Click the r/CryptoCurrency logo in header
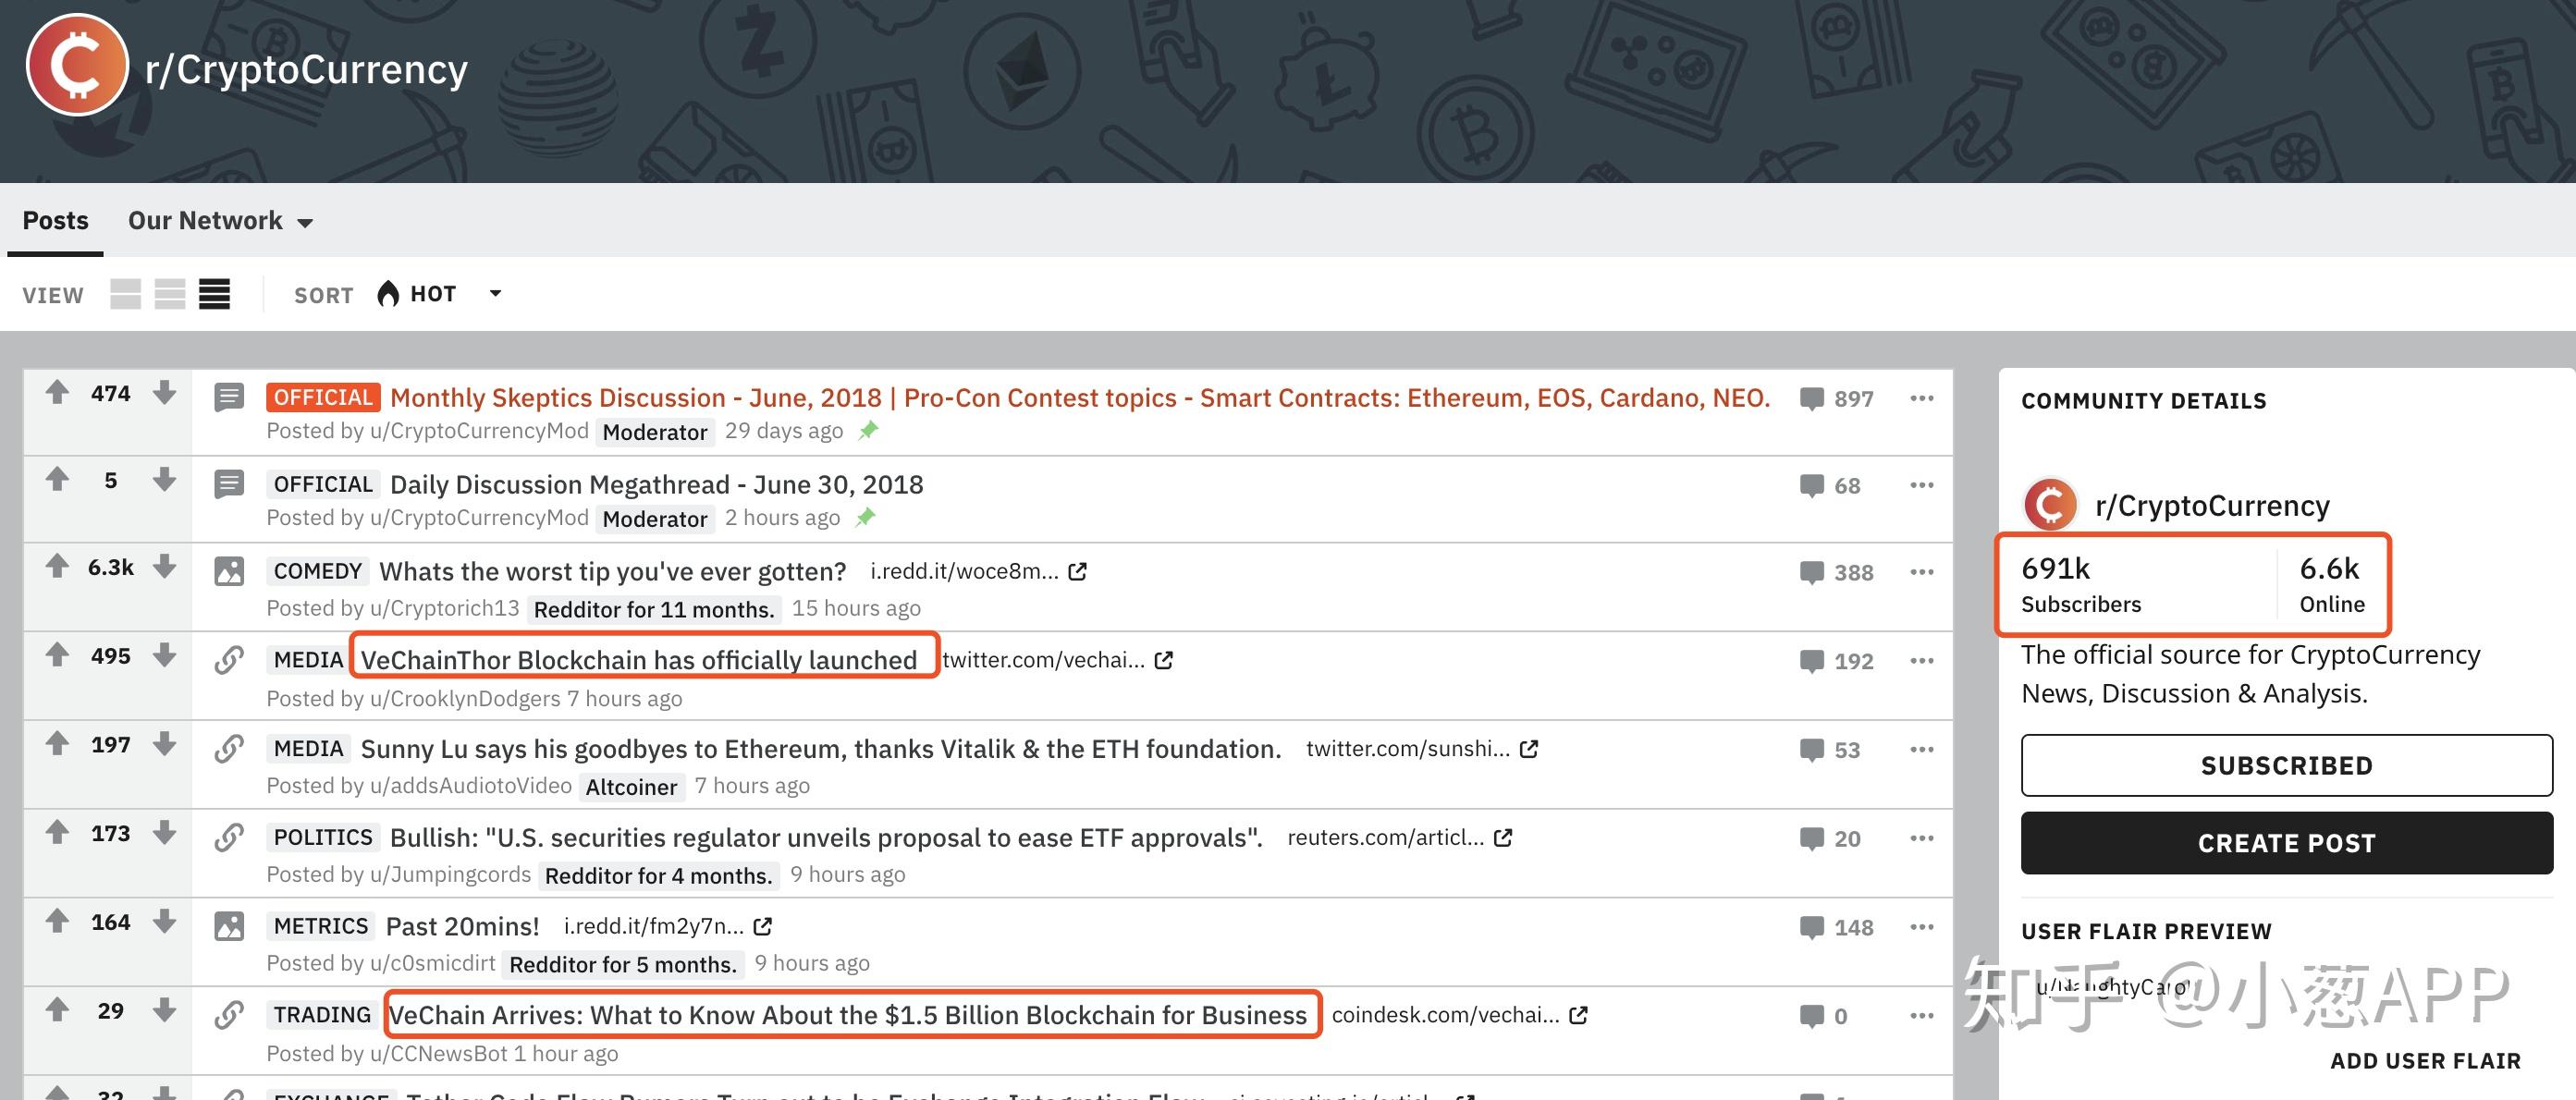Image resolution: width=2576 pixels, height=1100 pixels. click(x=77, y=66)
